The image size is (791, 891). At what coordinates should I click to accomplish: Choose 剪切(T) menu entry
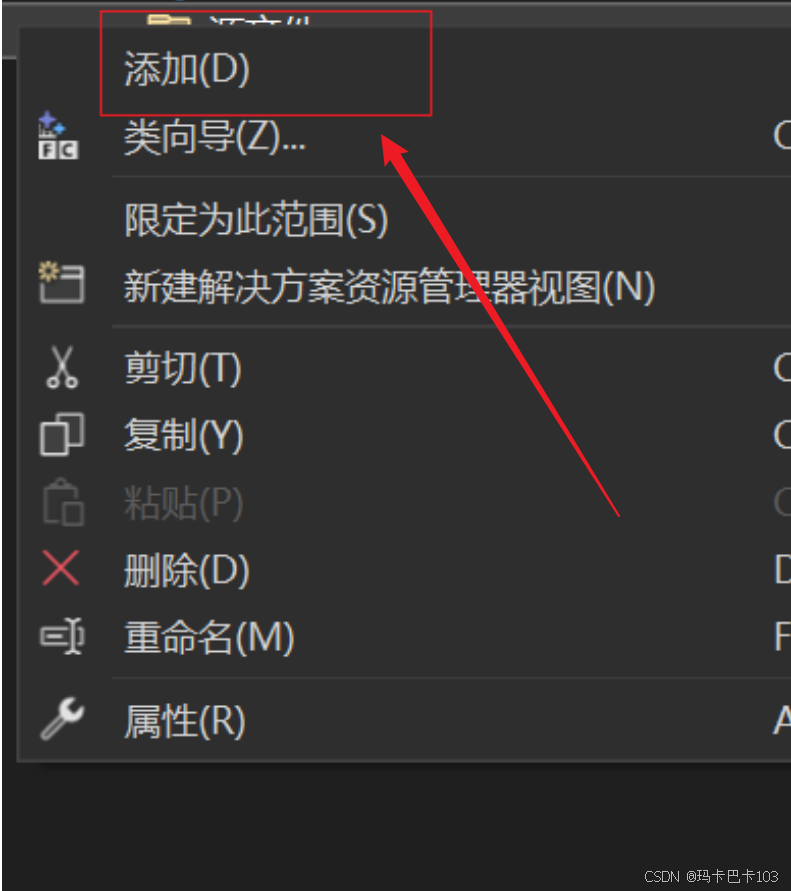[182, 369]
